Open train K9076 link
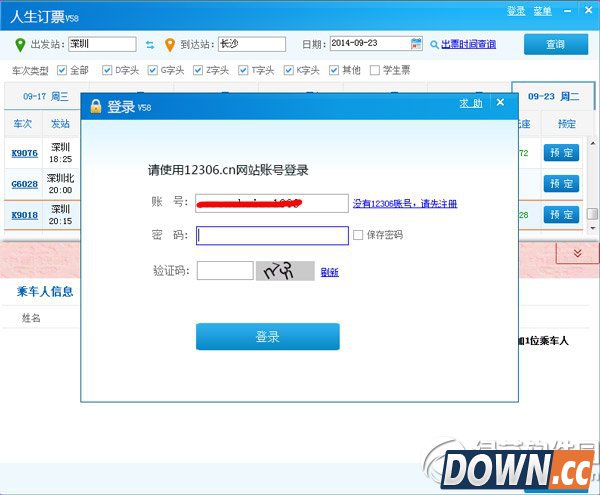600x495 pixels. coord(24,153)
